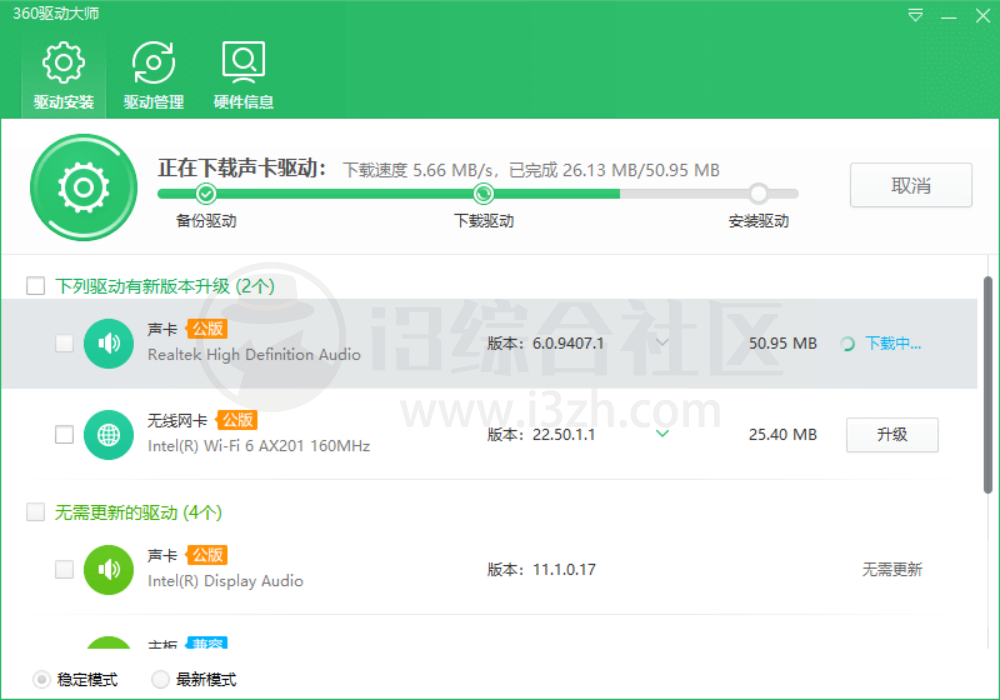Check the Intel Display Audio checkbox
Image resolution: width=1000 pixels, height=700 pixels.
[x=64, y=569]
